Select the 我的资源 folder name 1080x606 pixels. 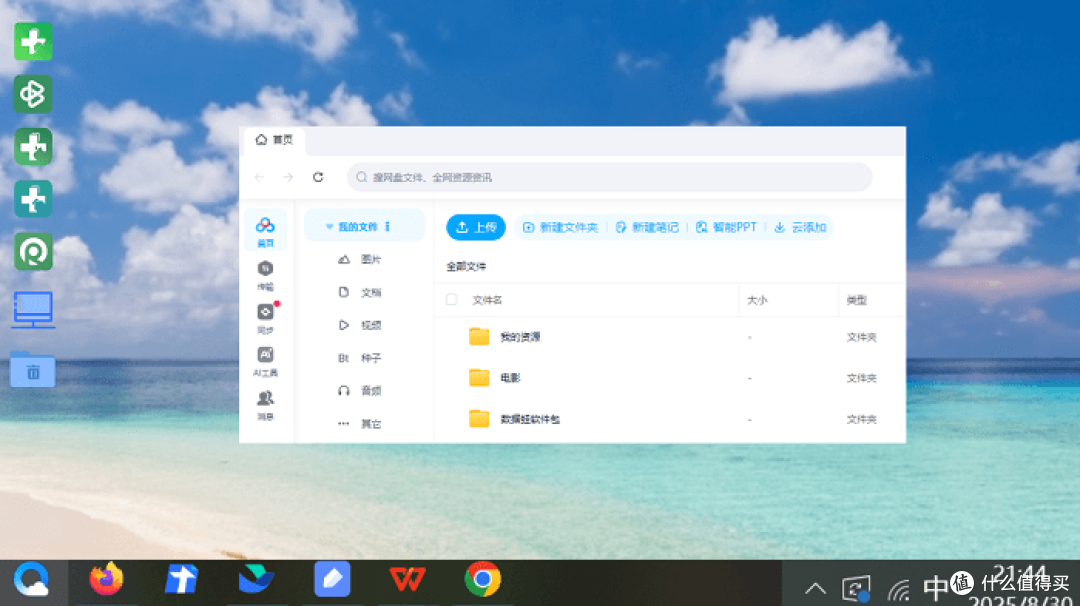coord(520,337)
